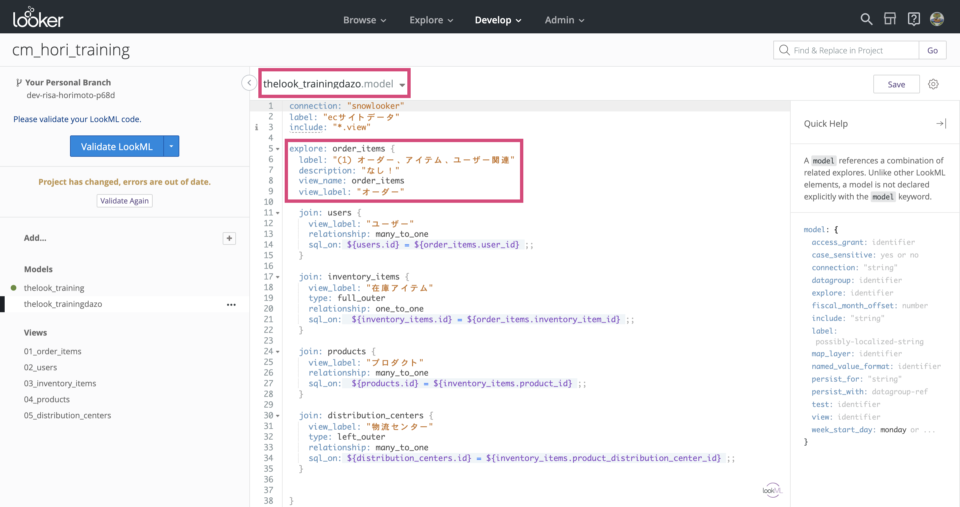Screen dimensions: 960x507
Task: Open 04_products view
Action: [x=47, y=399]
